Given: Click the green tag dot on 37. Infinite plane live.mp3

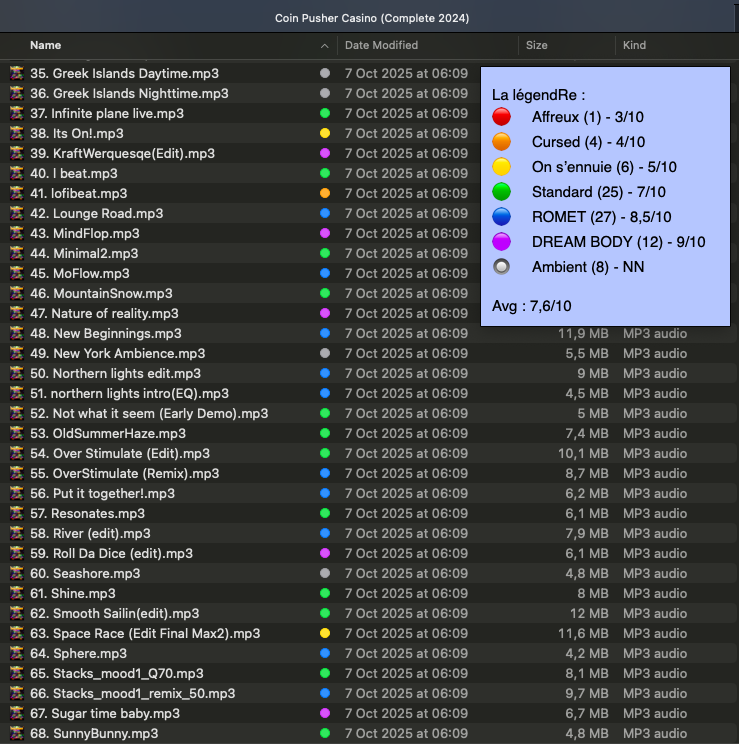Looking at the screenshot, I should pyautogui.click(x=325, y=113).
